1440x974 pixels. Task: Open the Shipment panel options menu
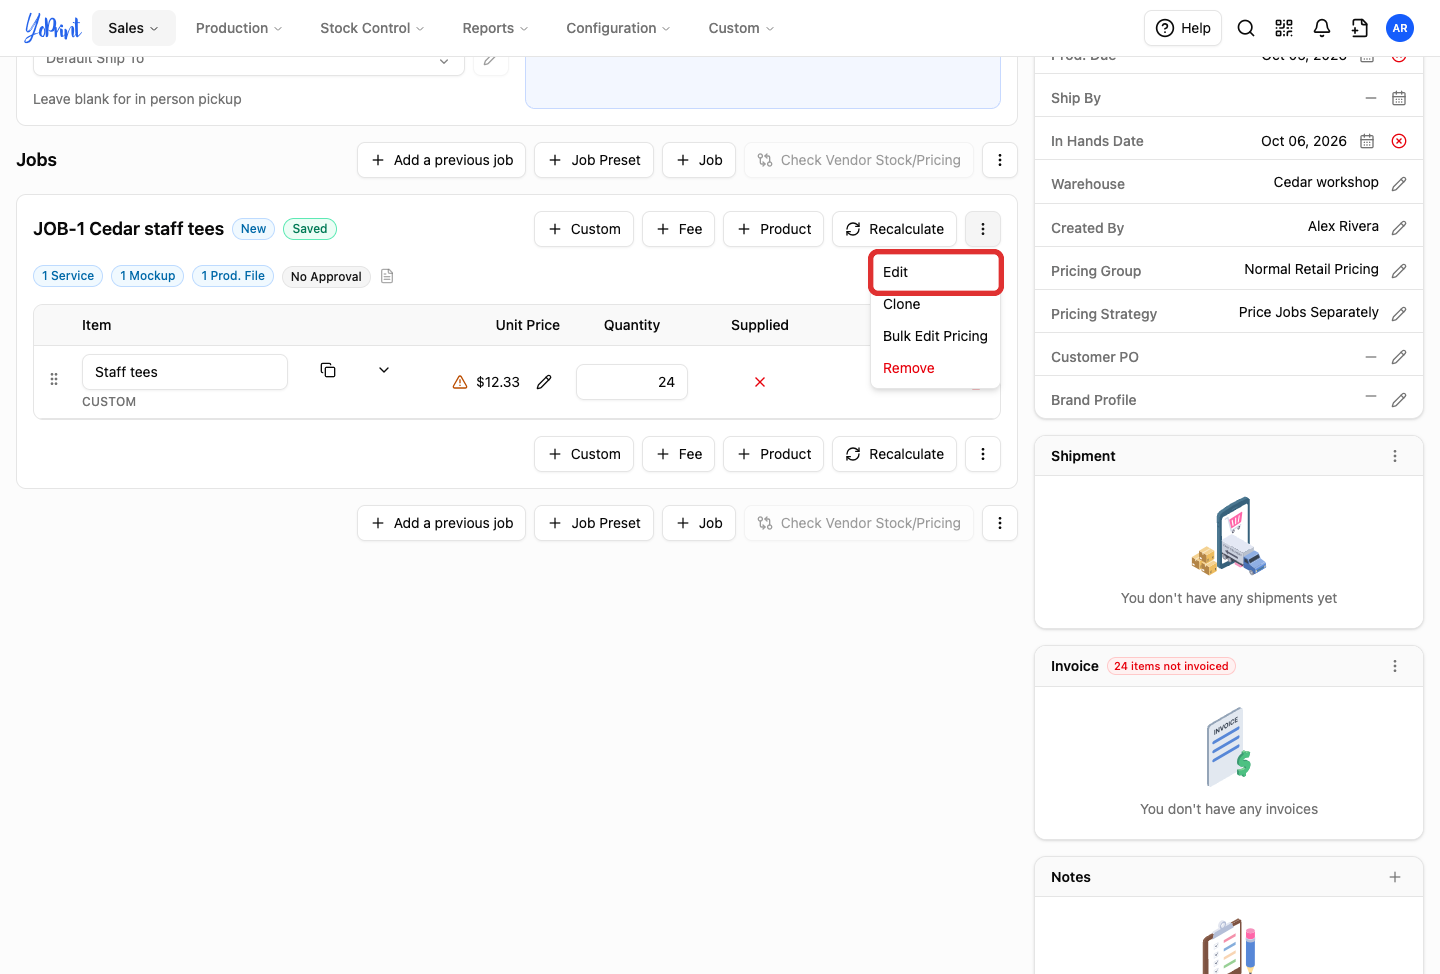coord(1395,456)
